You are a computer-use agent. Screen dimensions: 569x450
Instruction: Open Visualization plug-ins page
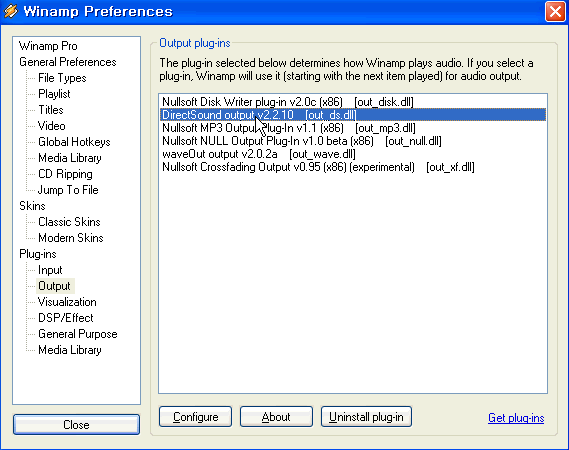point(67,302)
